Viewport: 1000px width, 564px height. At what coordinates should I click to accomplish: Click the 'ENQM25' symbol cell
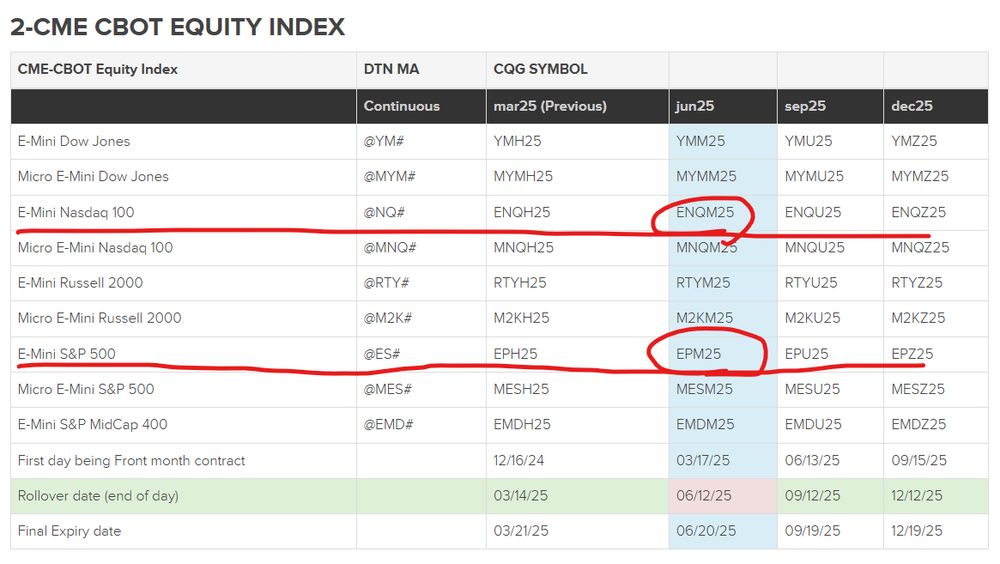point(705,212)
